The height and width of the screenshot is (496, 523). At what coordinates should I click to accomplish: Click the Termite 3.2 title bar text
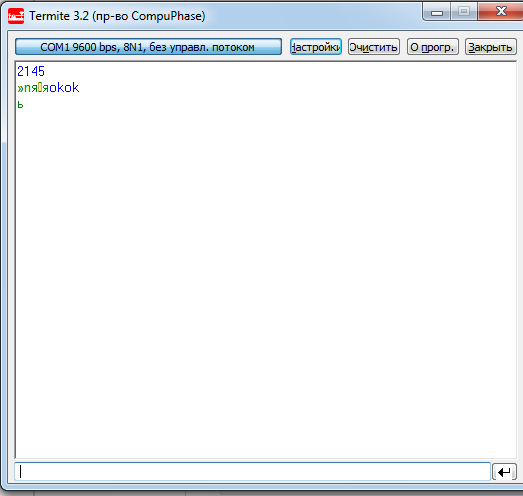point(117,16)
